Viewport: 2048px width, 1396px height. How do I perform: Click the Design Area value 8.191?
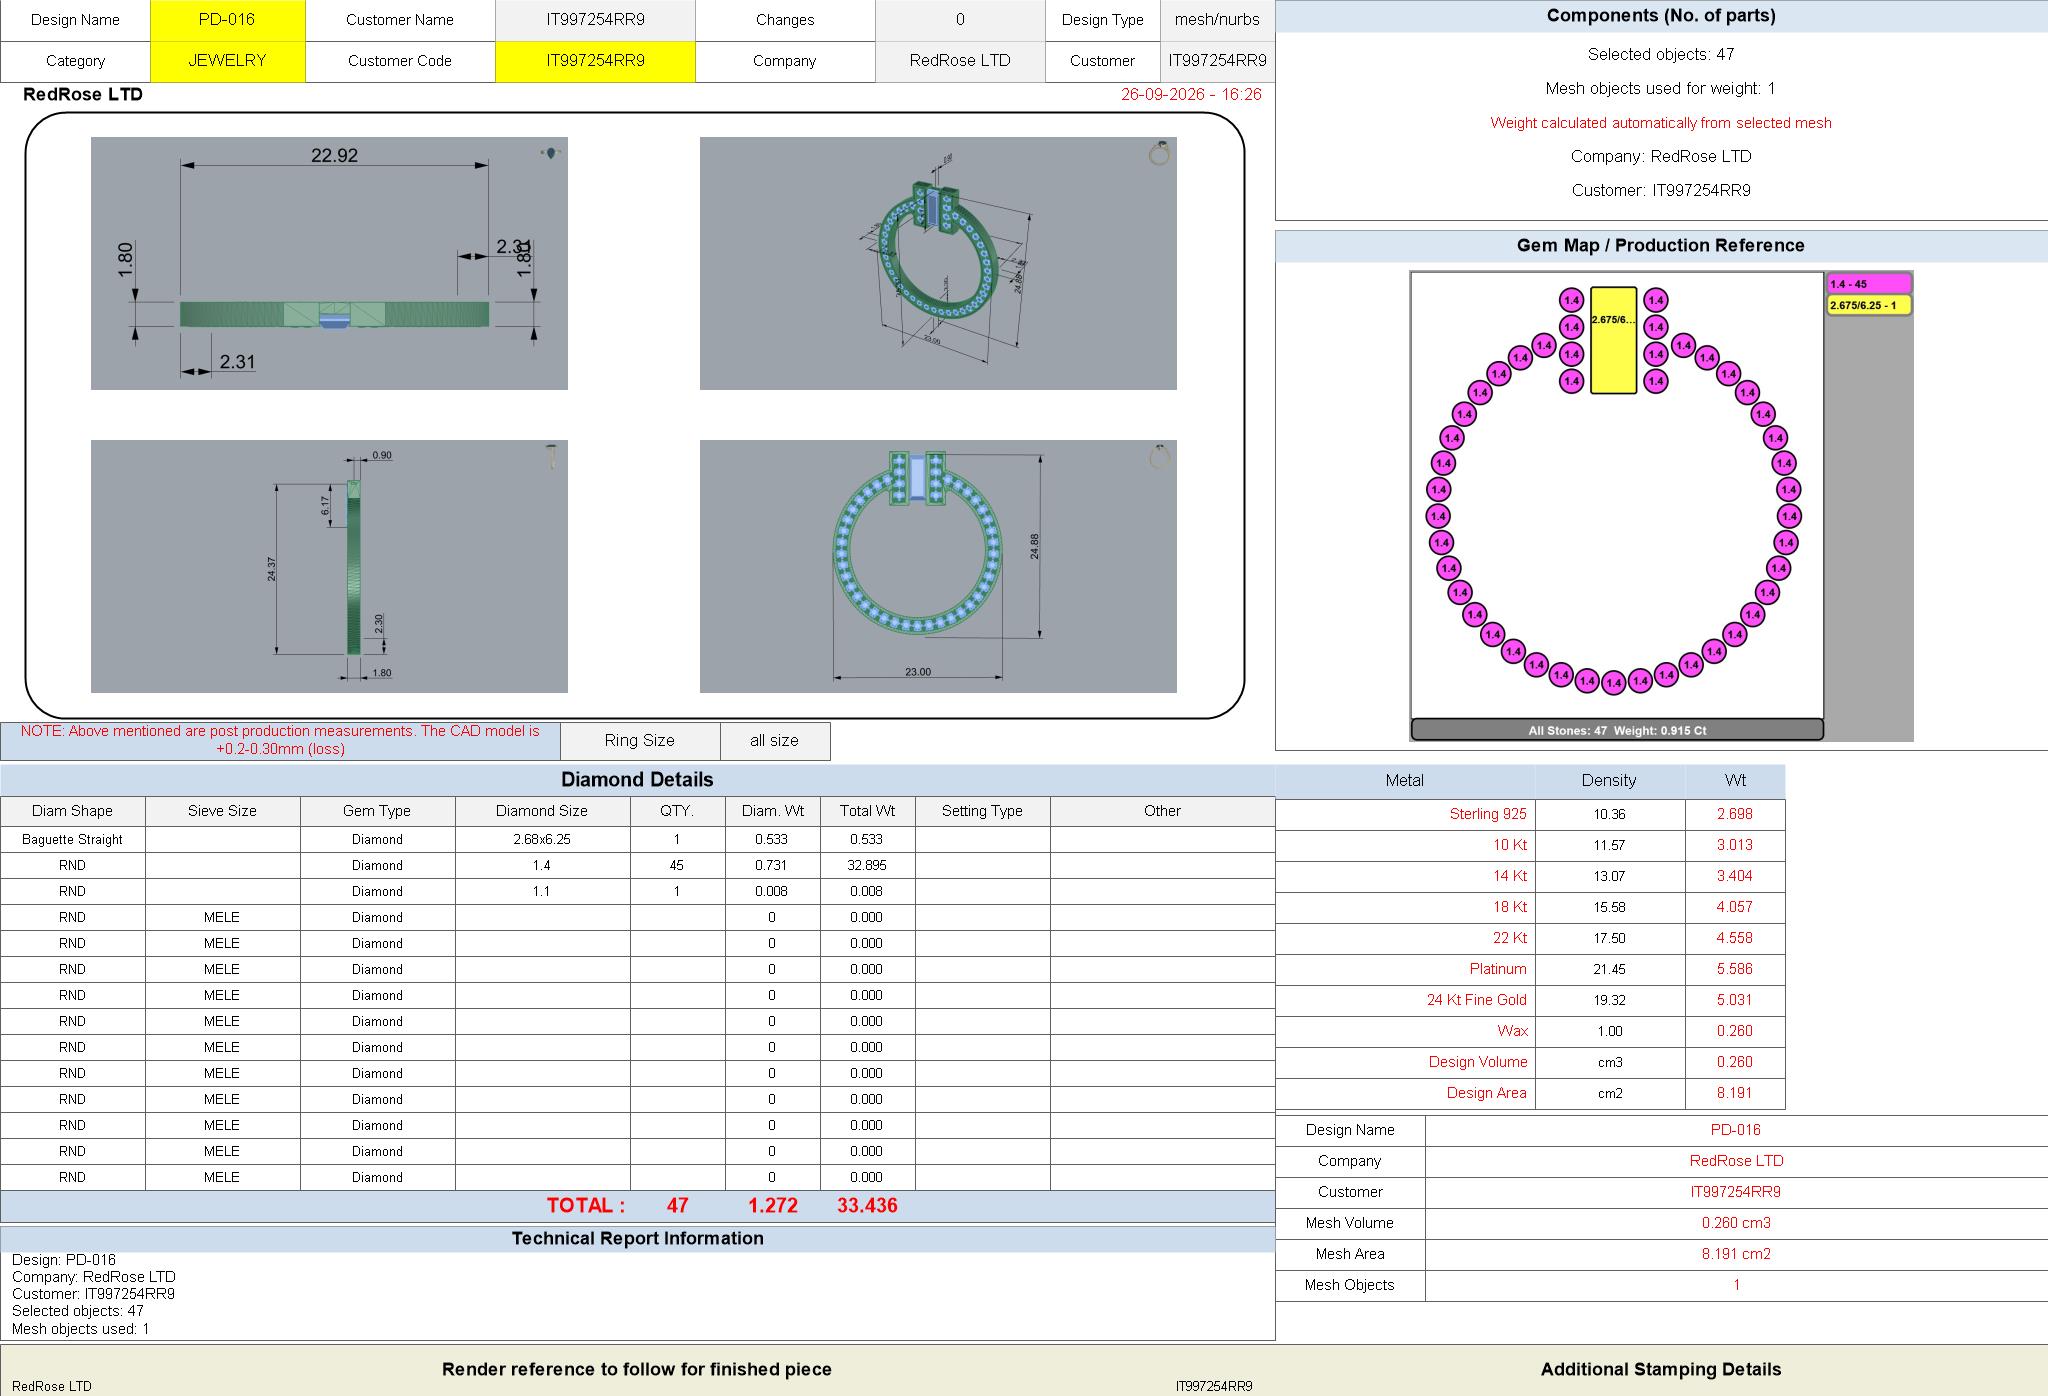tap(1735, 1093)
